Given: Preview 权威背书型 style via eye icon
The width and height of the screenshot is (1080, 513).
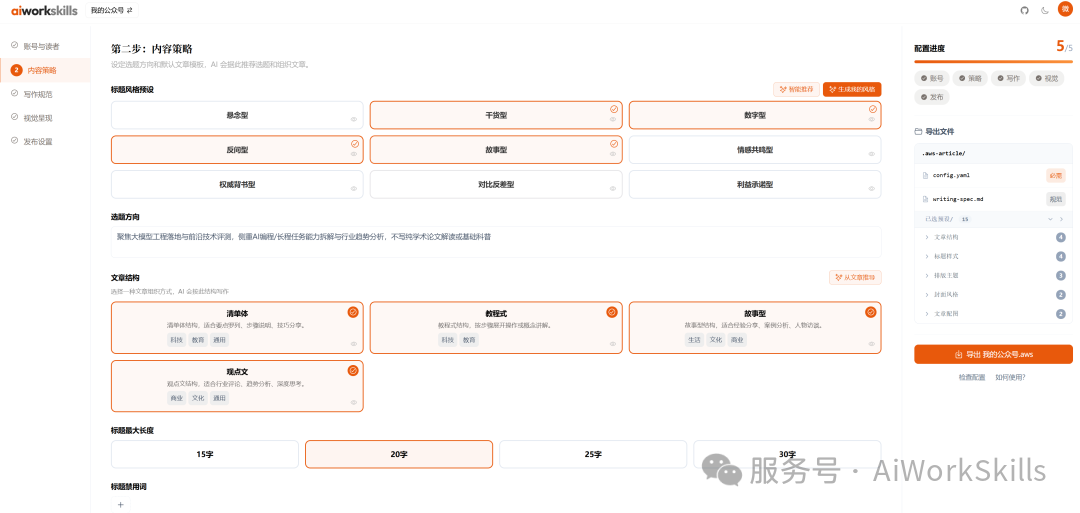Looking at the screenshot, I should [354, 189].
